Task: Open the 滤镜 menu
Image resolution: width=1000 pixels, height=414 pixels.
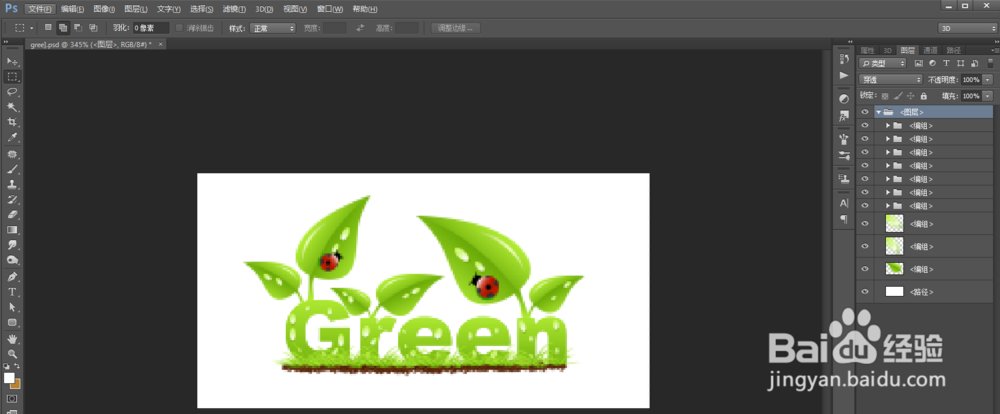Action: 235,9
